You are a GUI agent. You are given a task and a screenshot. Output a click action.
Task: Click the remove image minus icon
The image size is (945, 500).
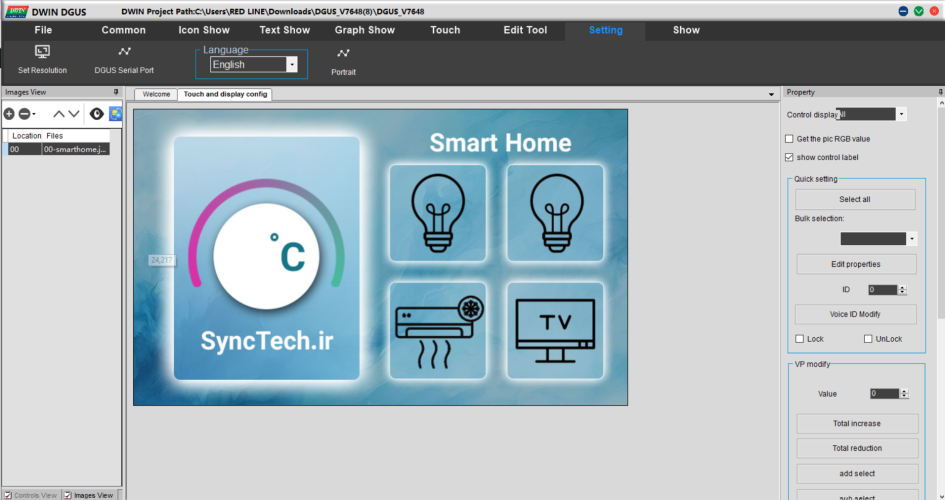pos(24,114)
